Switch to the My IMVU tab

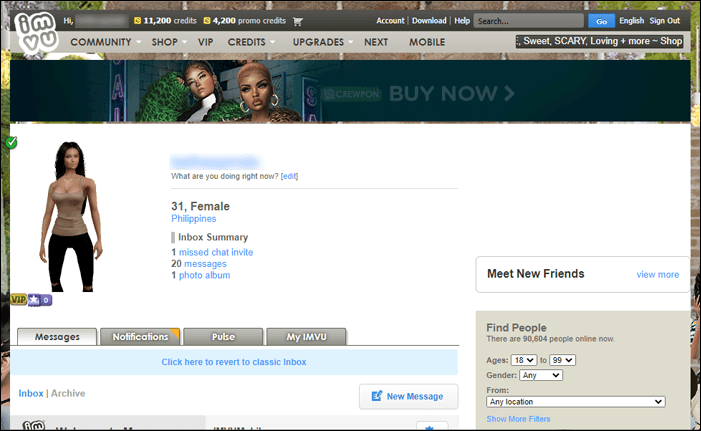pos(306,337)
